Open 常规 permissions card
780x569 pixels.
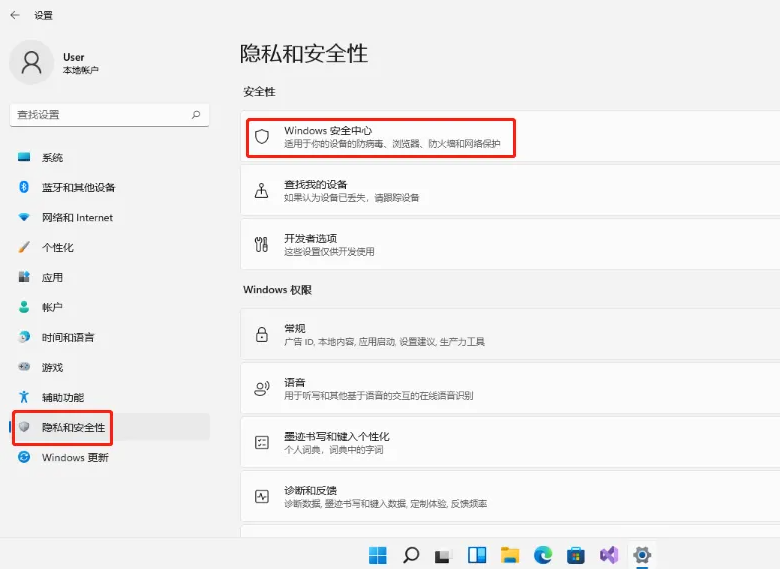510,334
